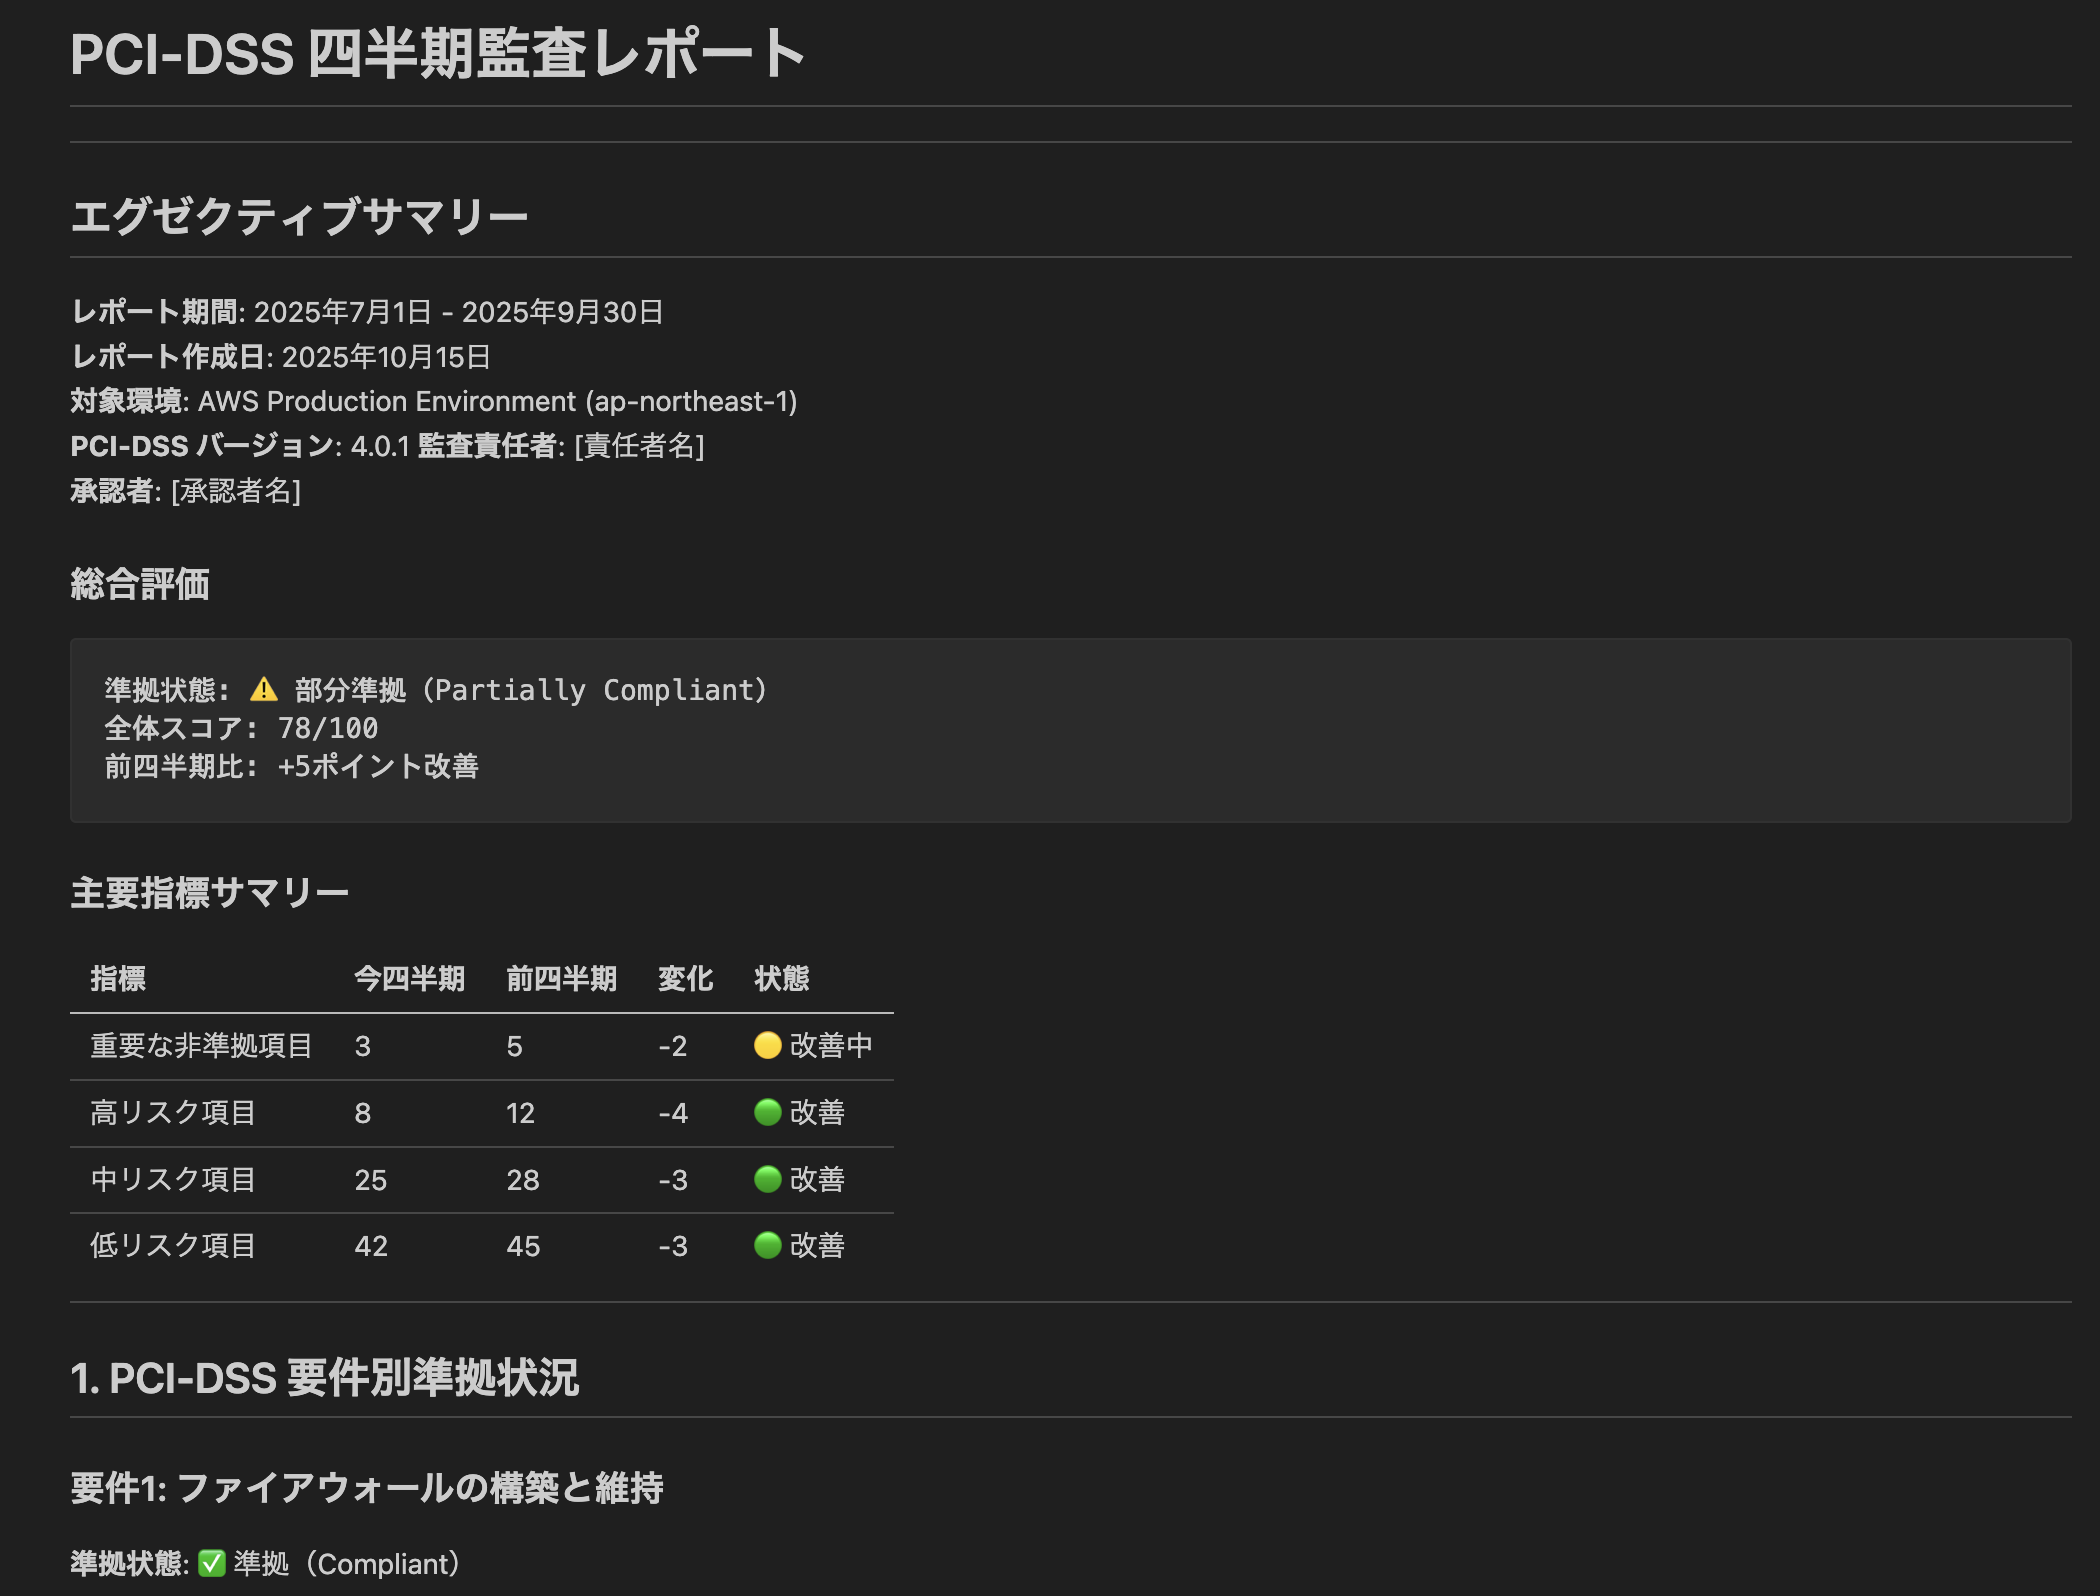Click the 部分準拠 (Partially Compliant) text
This screenshot has width=2100, height=1596.
[x=531, y=690]
